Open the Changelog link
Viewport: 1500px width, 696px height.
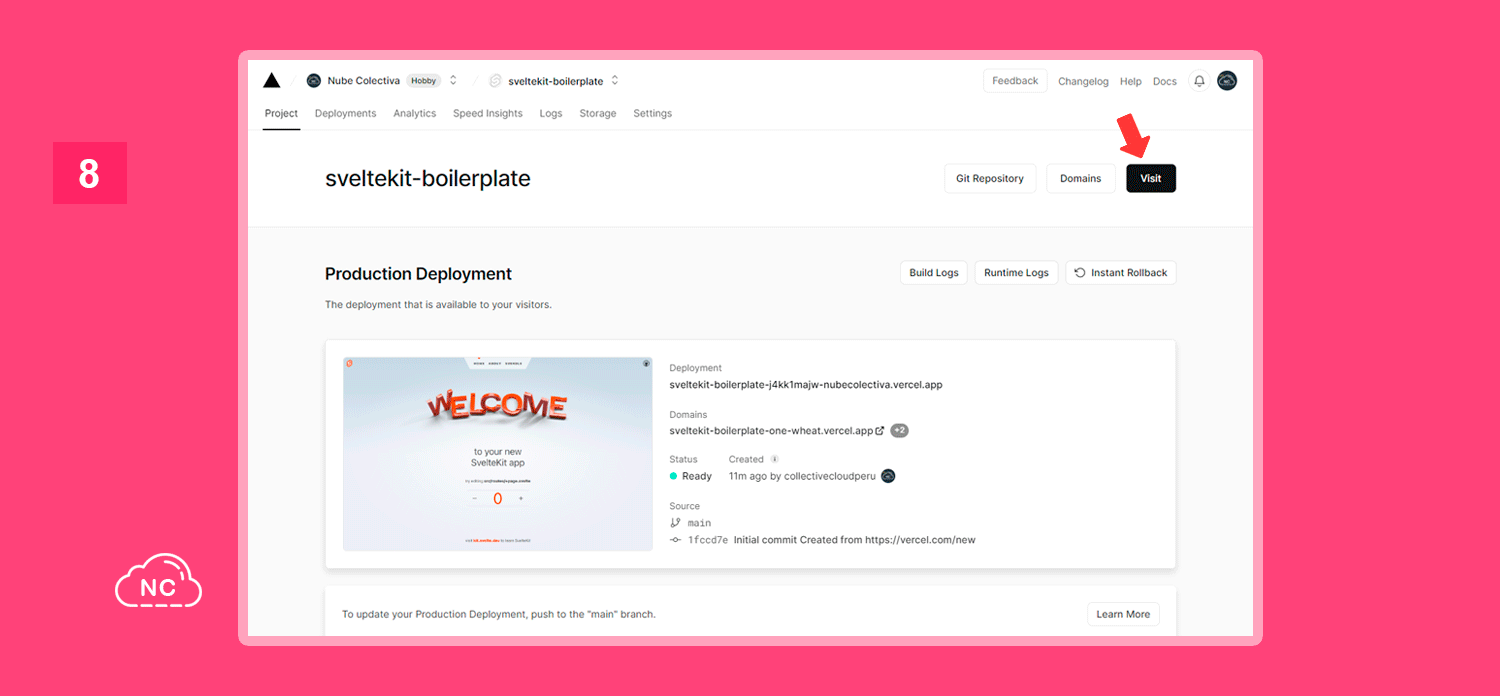1084,82
